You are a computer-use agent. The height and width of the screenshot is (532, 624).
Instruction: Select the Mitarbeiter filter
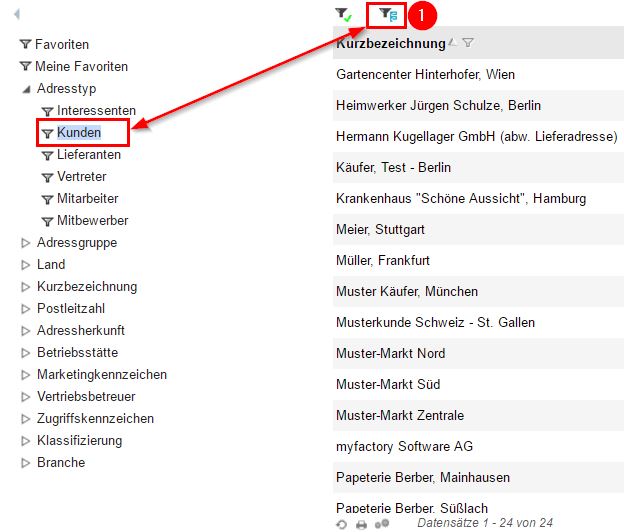tap(88, 198)
